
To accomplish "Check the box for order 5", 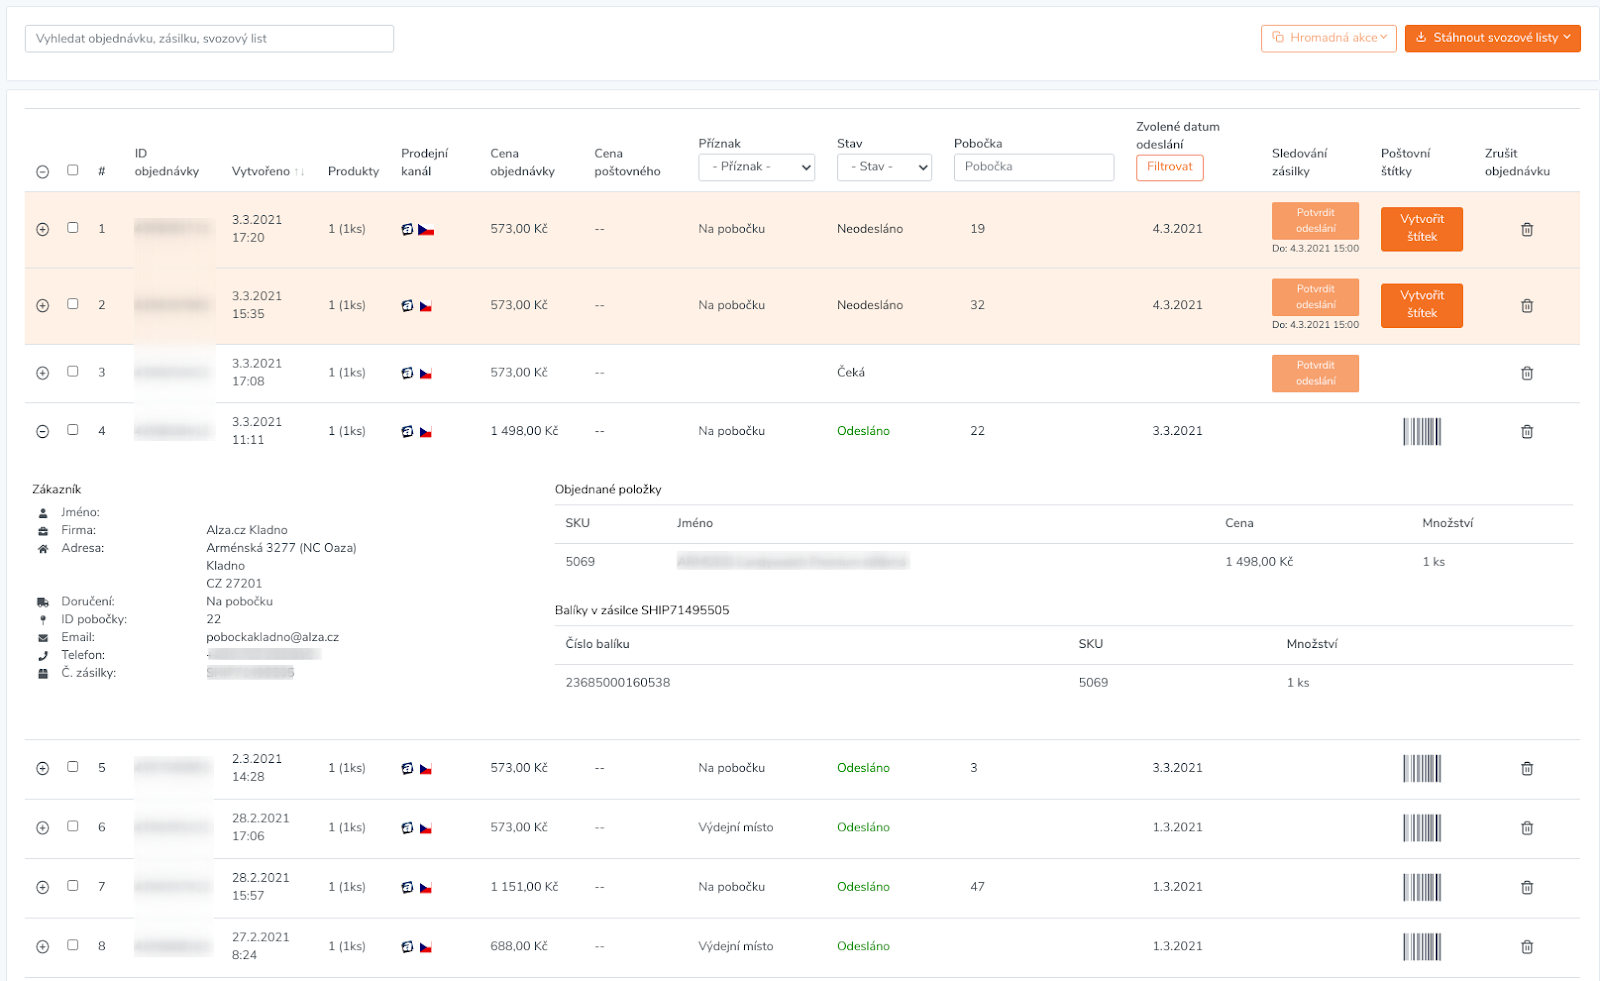I will click(73, 767).
